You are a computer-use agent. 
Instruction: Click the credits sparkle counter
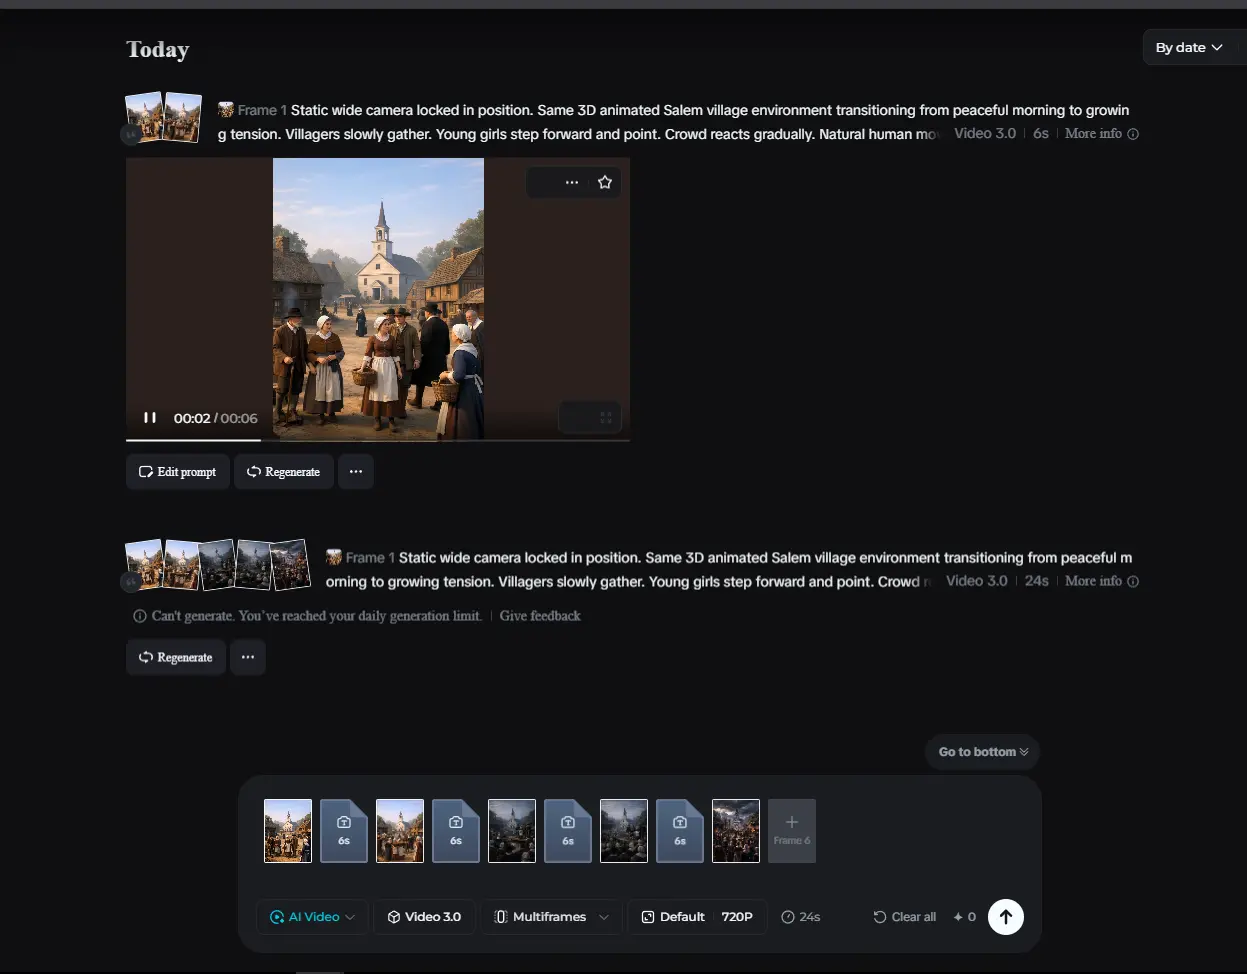point(964,917)
